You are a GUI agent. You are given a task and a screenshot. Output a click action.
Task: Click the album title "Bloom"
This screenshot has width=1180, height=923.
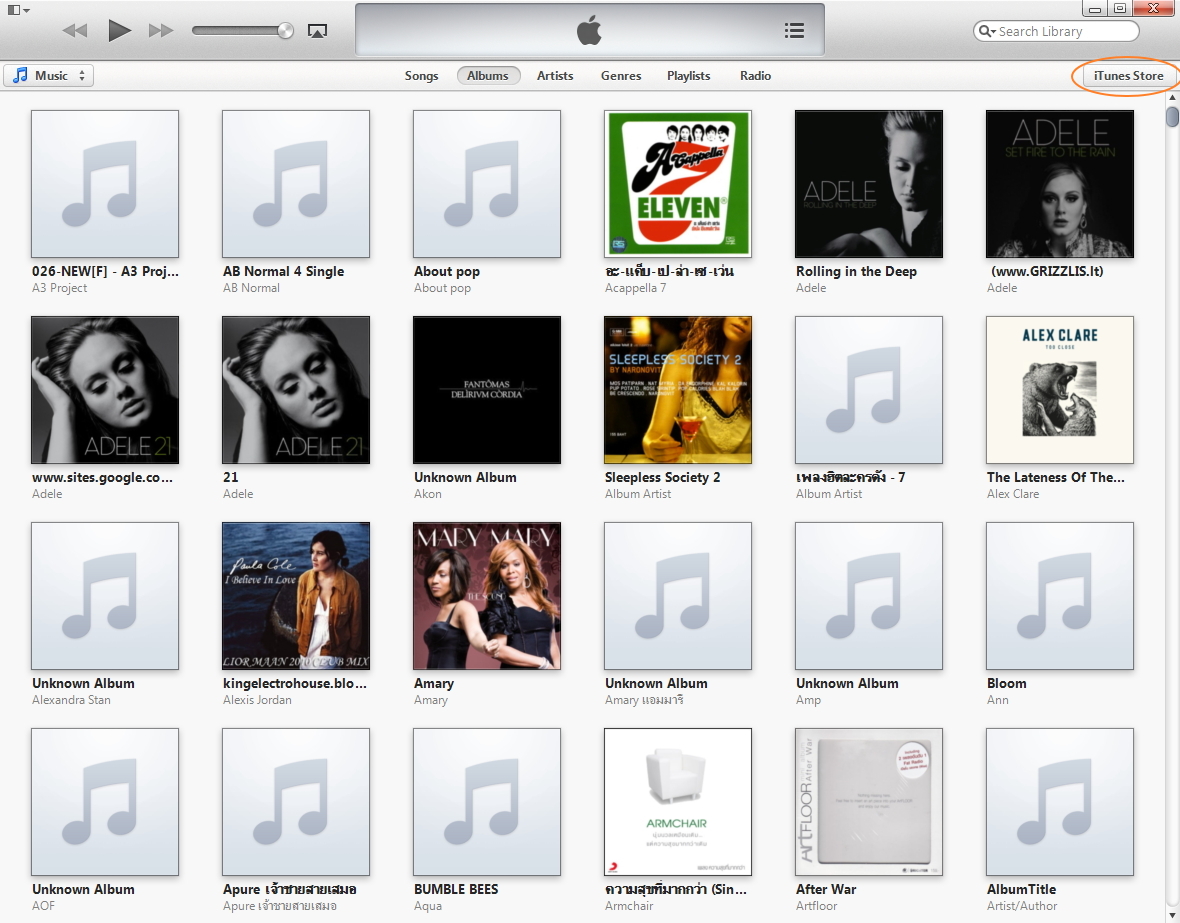coord(1006,684)
